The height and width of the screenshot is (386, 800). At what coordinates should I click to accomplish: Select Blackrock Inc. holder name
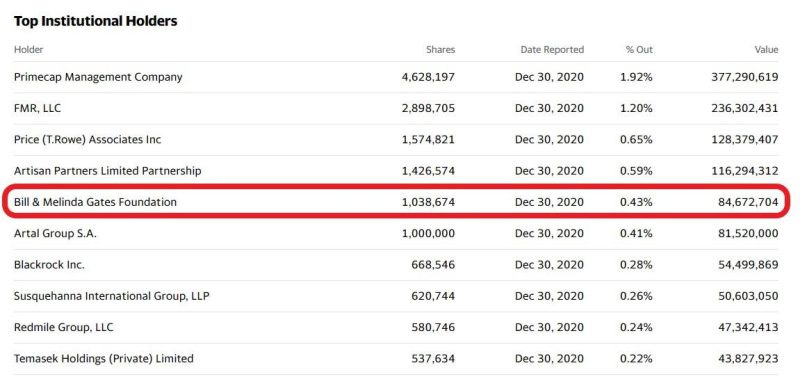point(49,265)
